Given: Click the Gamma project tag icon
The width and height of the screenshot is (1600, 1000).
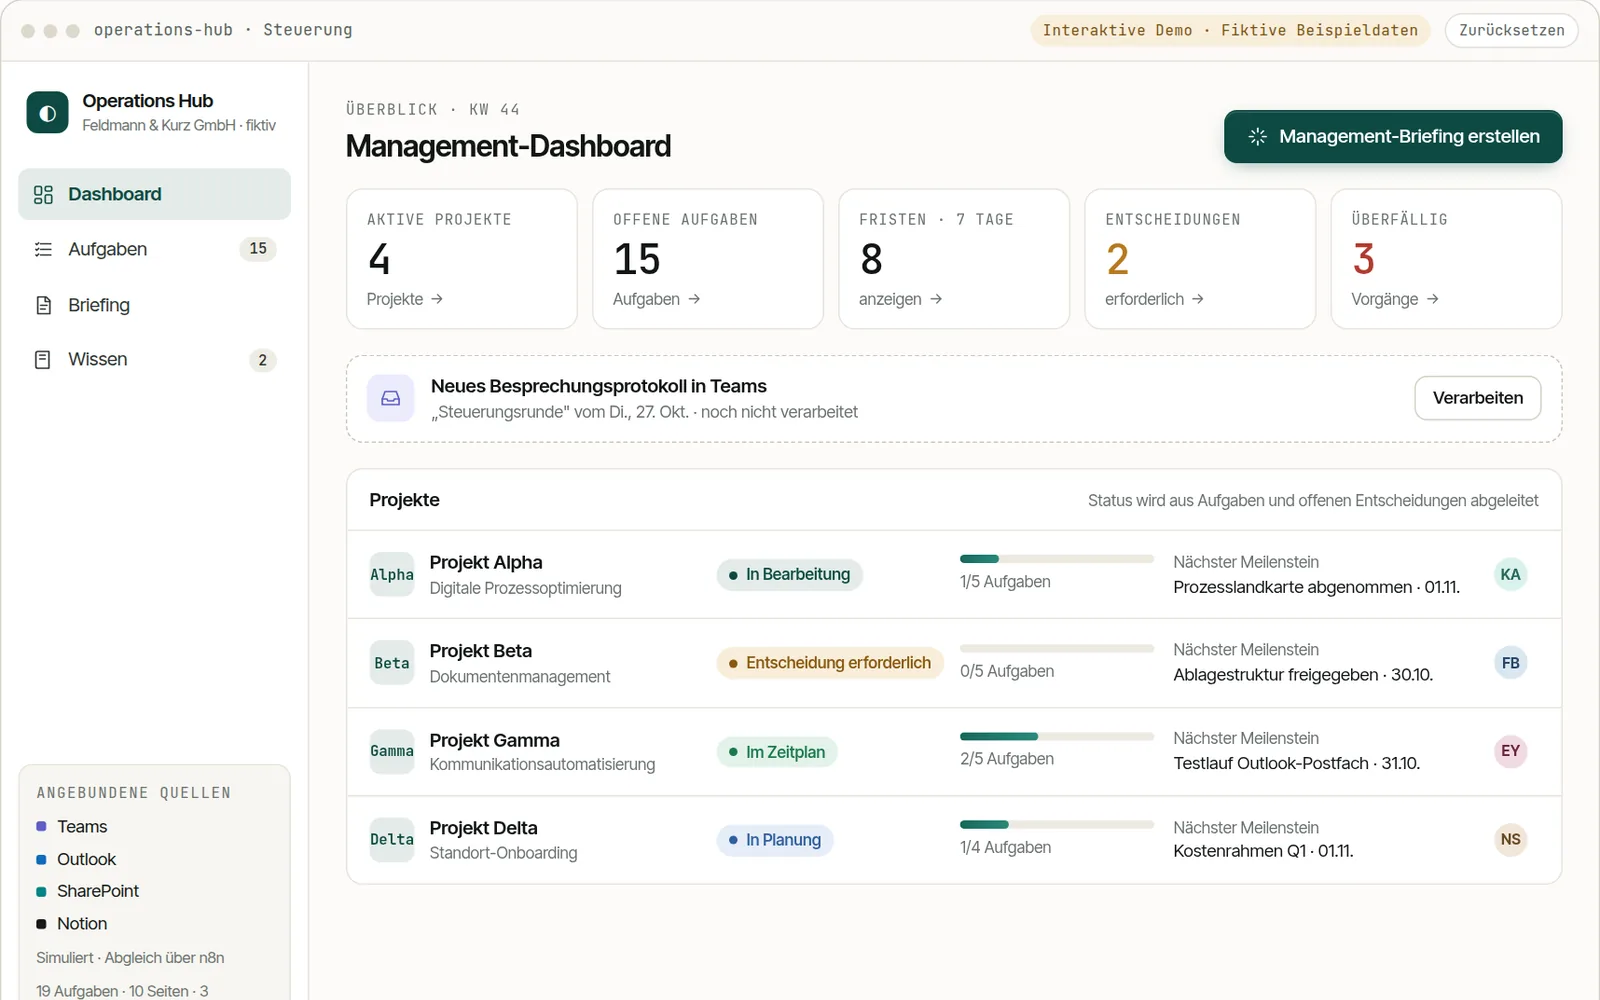Looking at the screenshot, I should click(x=392, y=751).
